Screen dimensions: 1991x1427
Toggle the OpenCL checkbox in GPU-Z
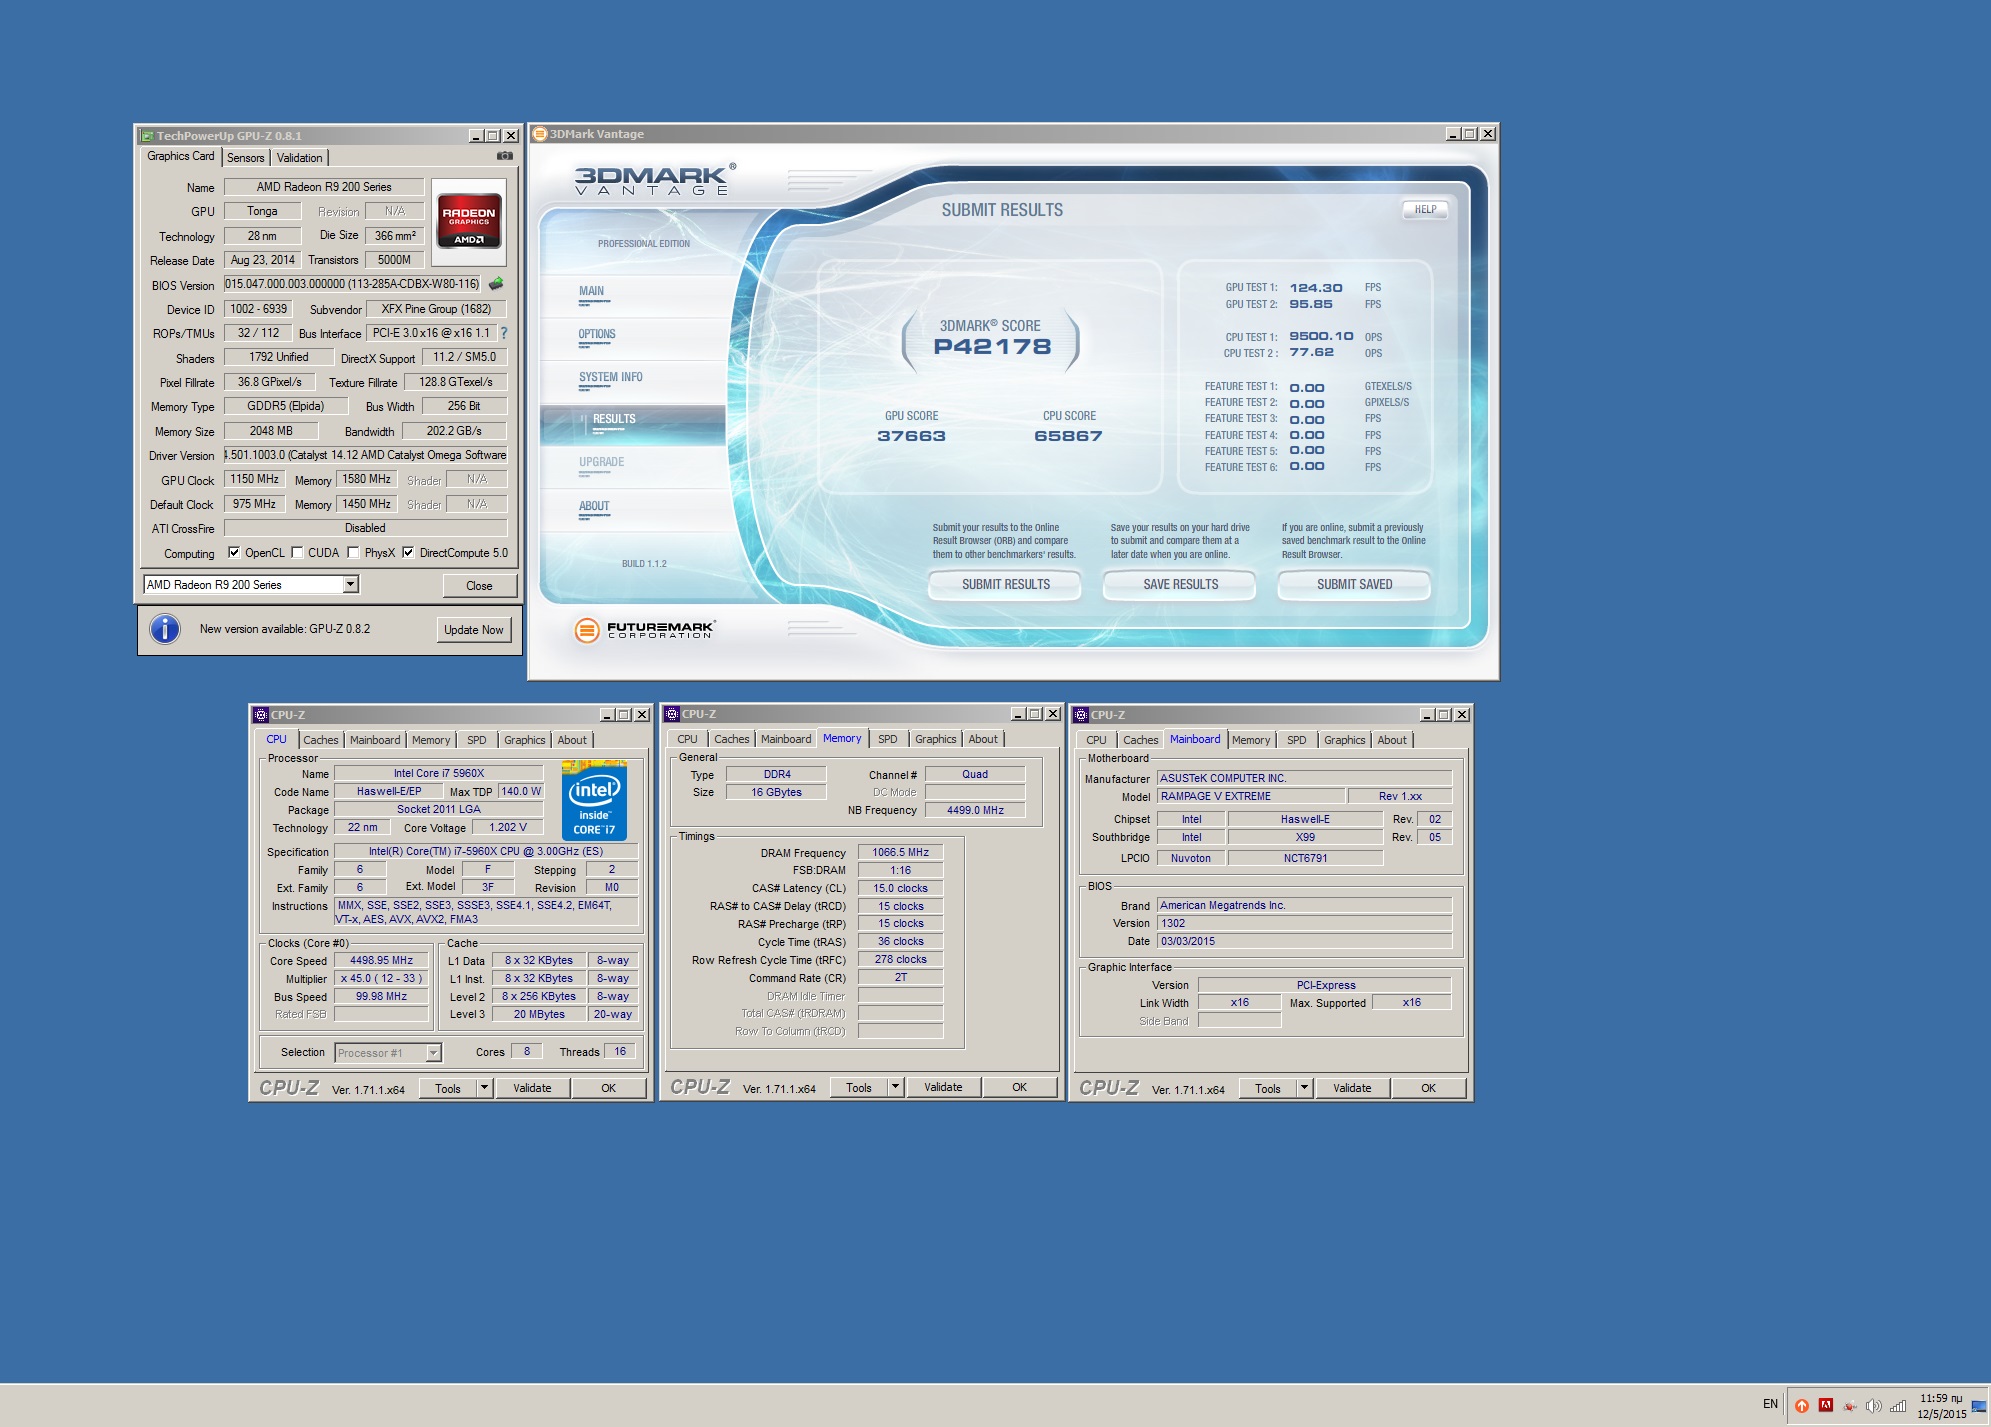click(234, 552)
